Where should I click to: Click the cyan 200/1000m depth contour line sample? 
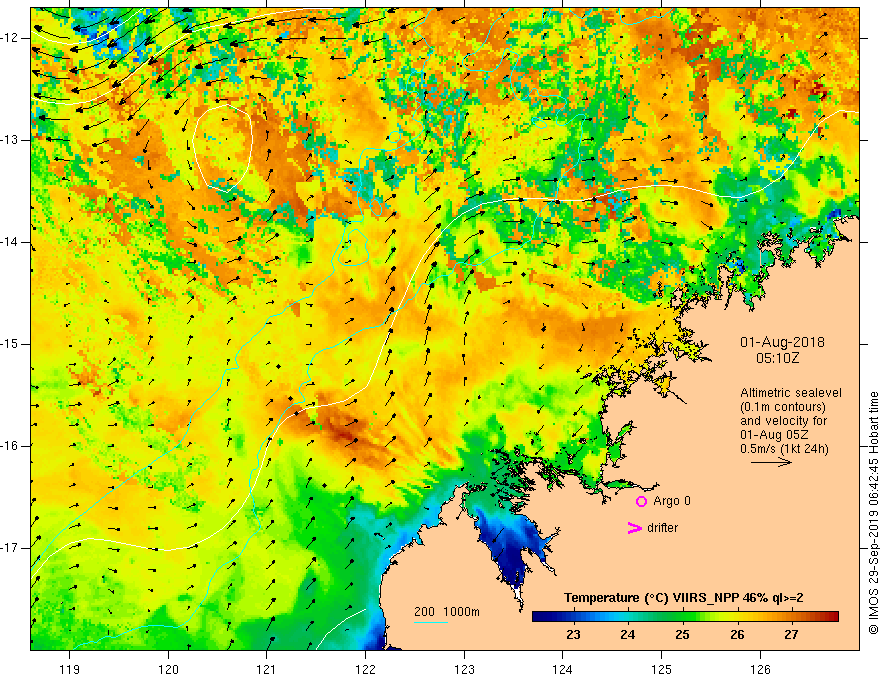click(430, 622)
